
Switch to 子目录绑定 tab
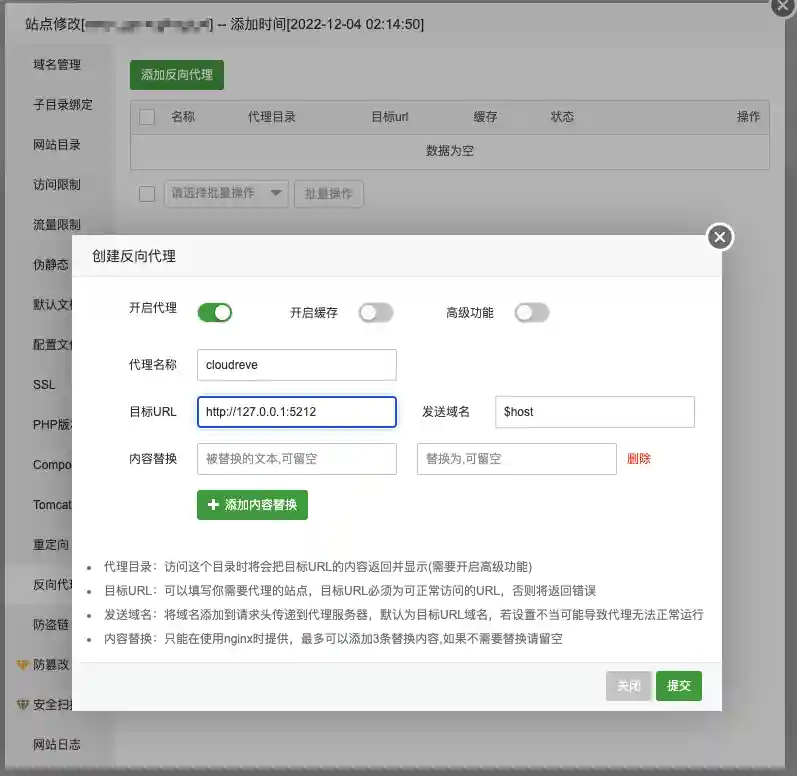point(63,105)
